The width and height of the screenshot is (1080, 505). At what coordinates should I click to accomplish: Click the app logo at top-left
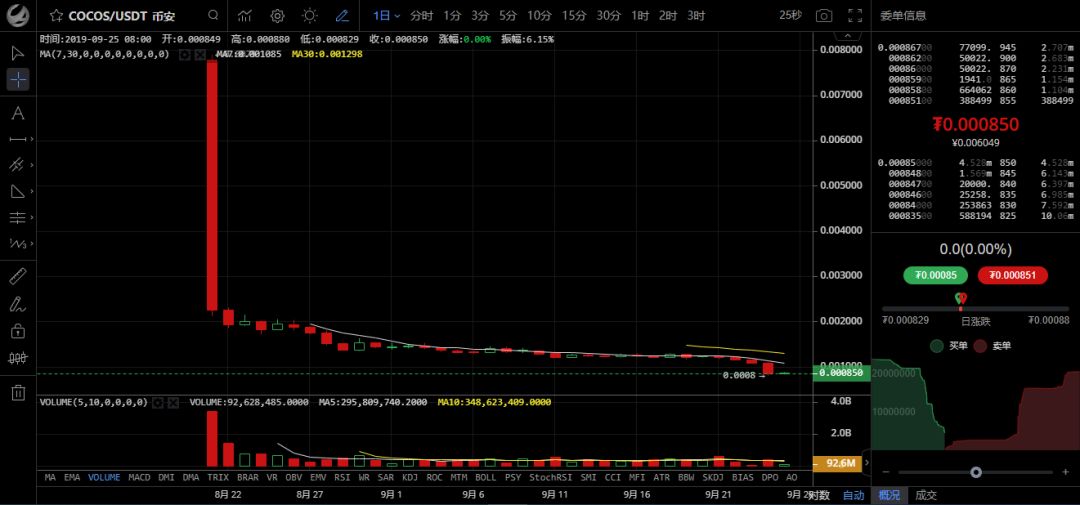(18, 14)
